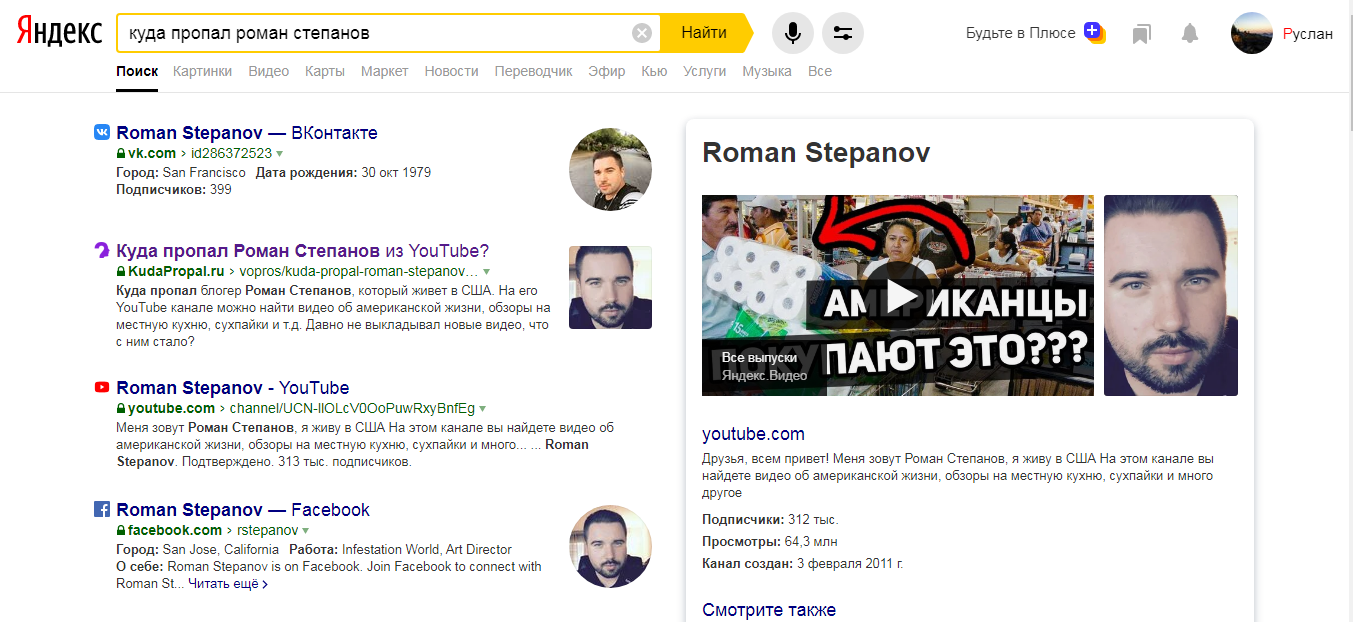Switch to the Новости tab
The image size is (1353, 622).
pos(451,71)
